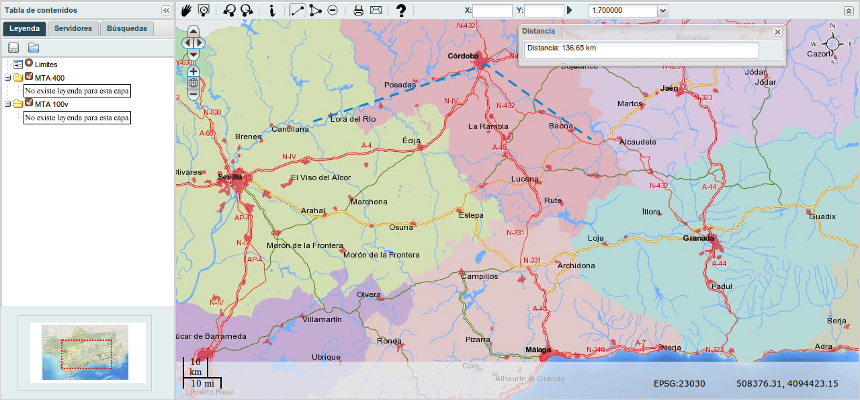Select the Limites layer radio button

tap(29, 64)
